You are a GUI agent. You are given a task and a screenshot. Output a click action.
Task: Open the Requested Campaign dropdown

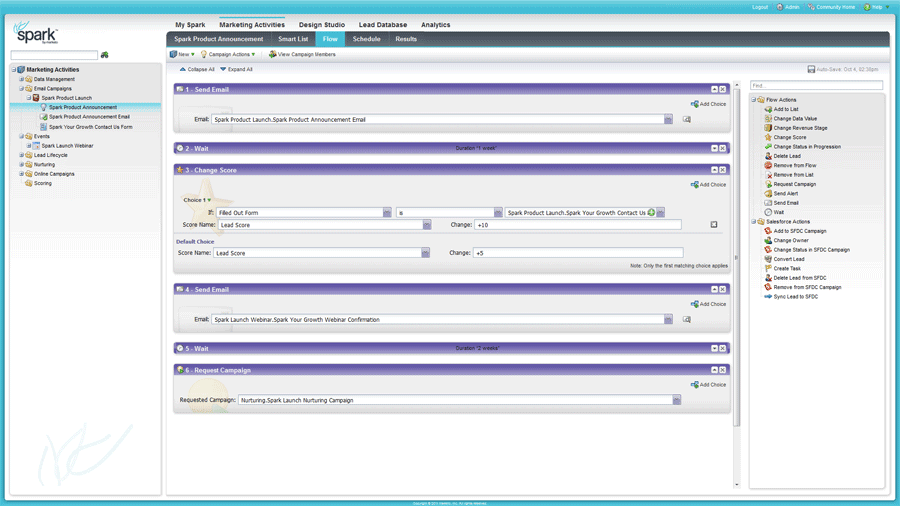677,400
